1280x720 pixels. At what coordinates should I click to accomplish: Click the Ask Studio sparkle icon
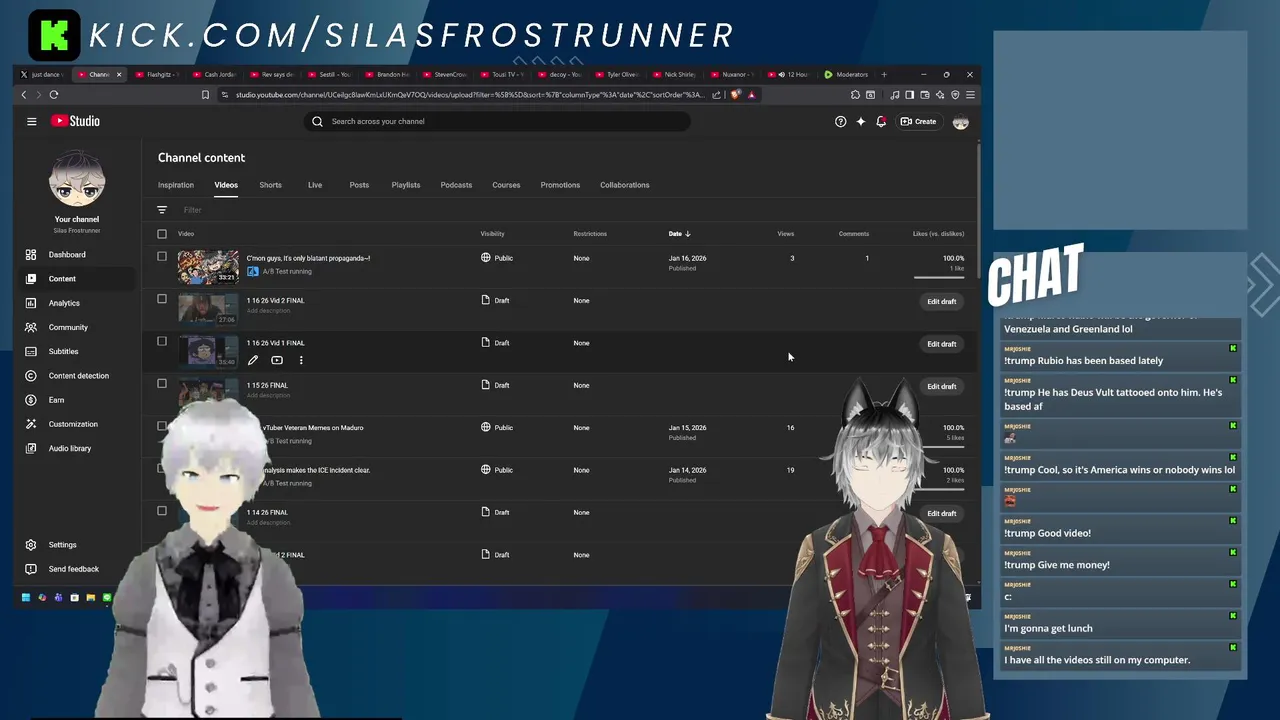pyautogui.click(x=861, y=121)
